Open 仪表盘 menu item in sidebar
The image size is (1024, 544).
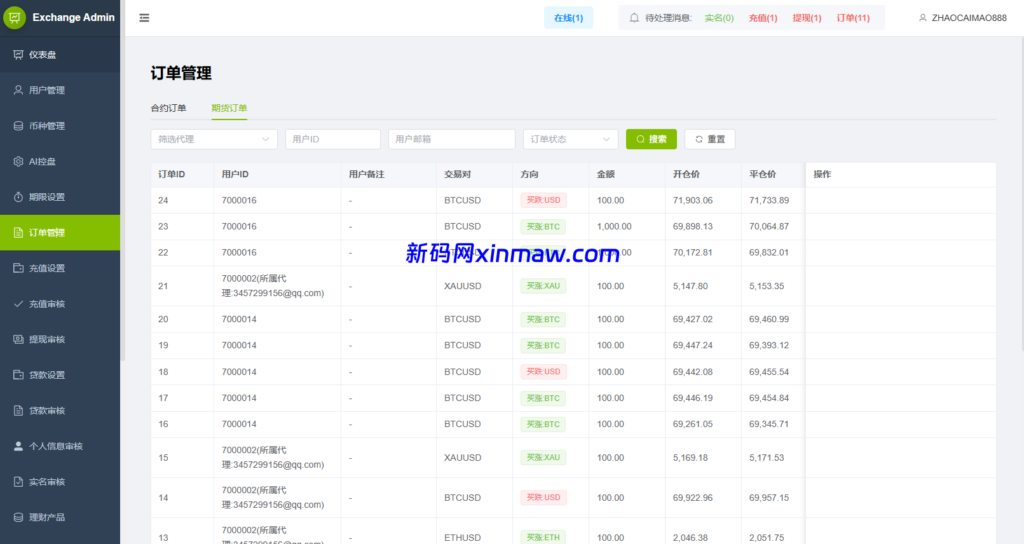[x=60, y=55]
